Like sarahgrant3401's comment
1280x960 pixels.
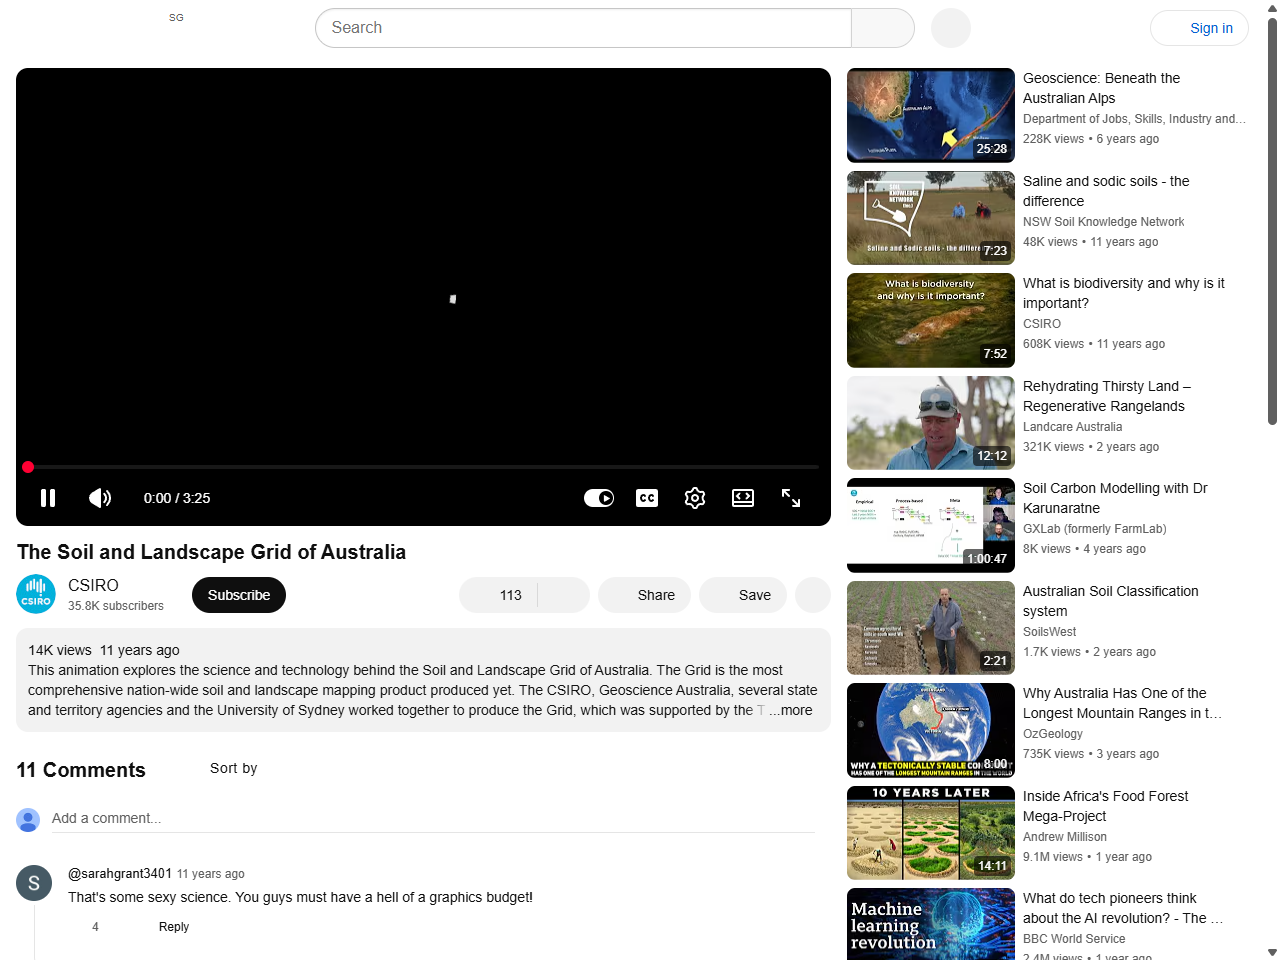[77, 927]
